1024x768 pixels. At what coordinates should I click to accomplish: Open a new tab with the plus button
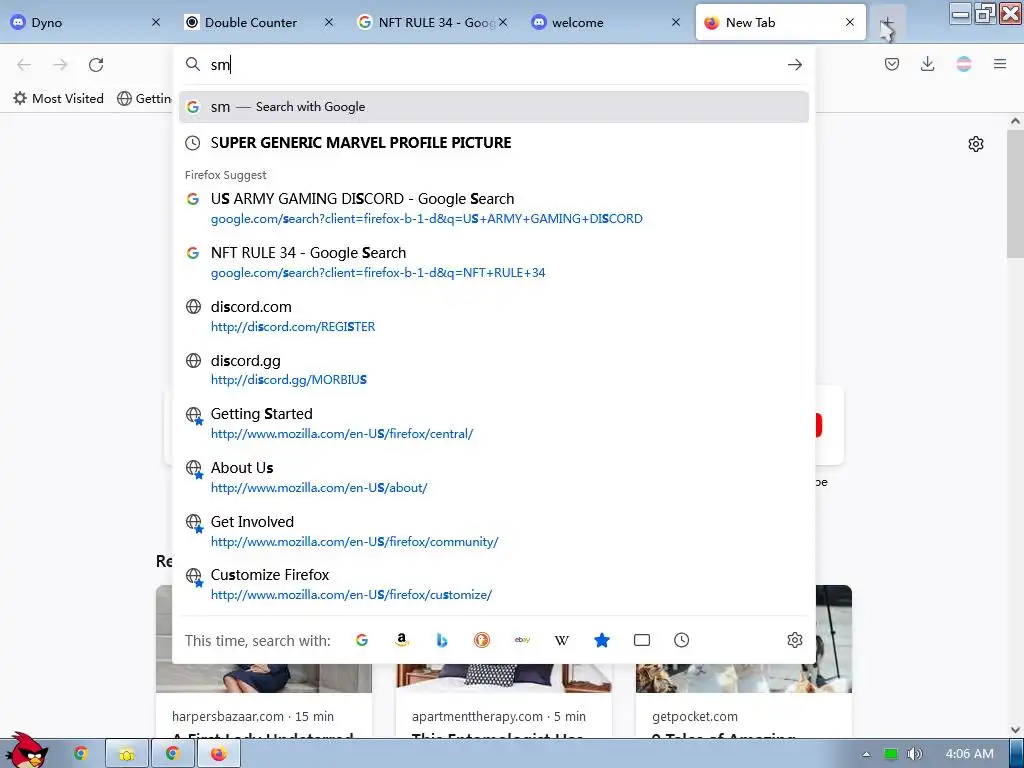point(887,23)
